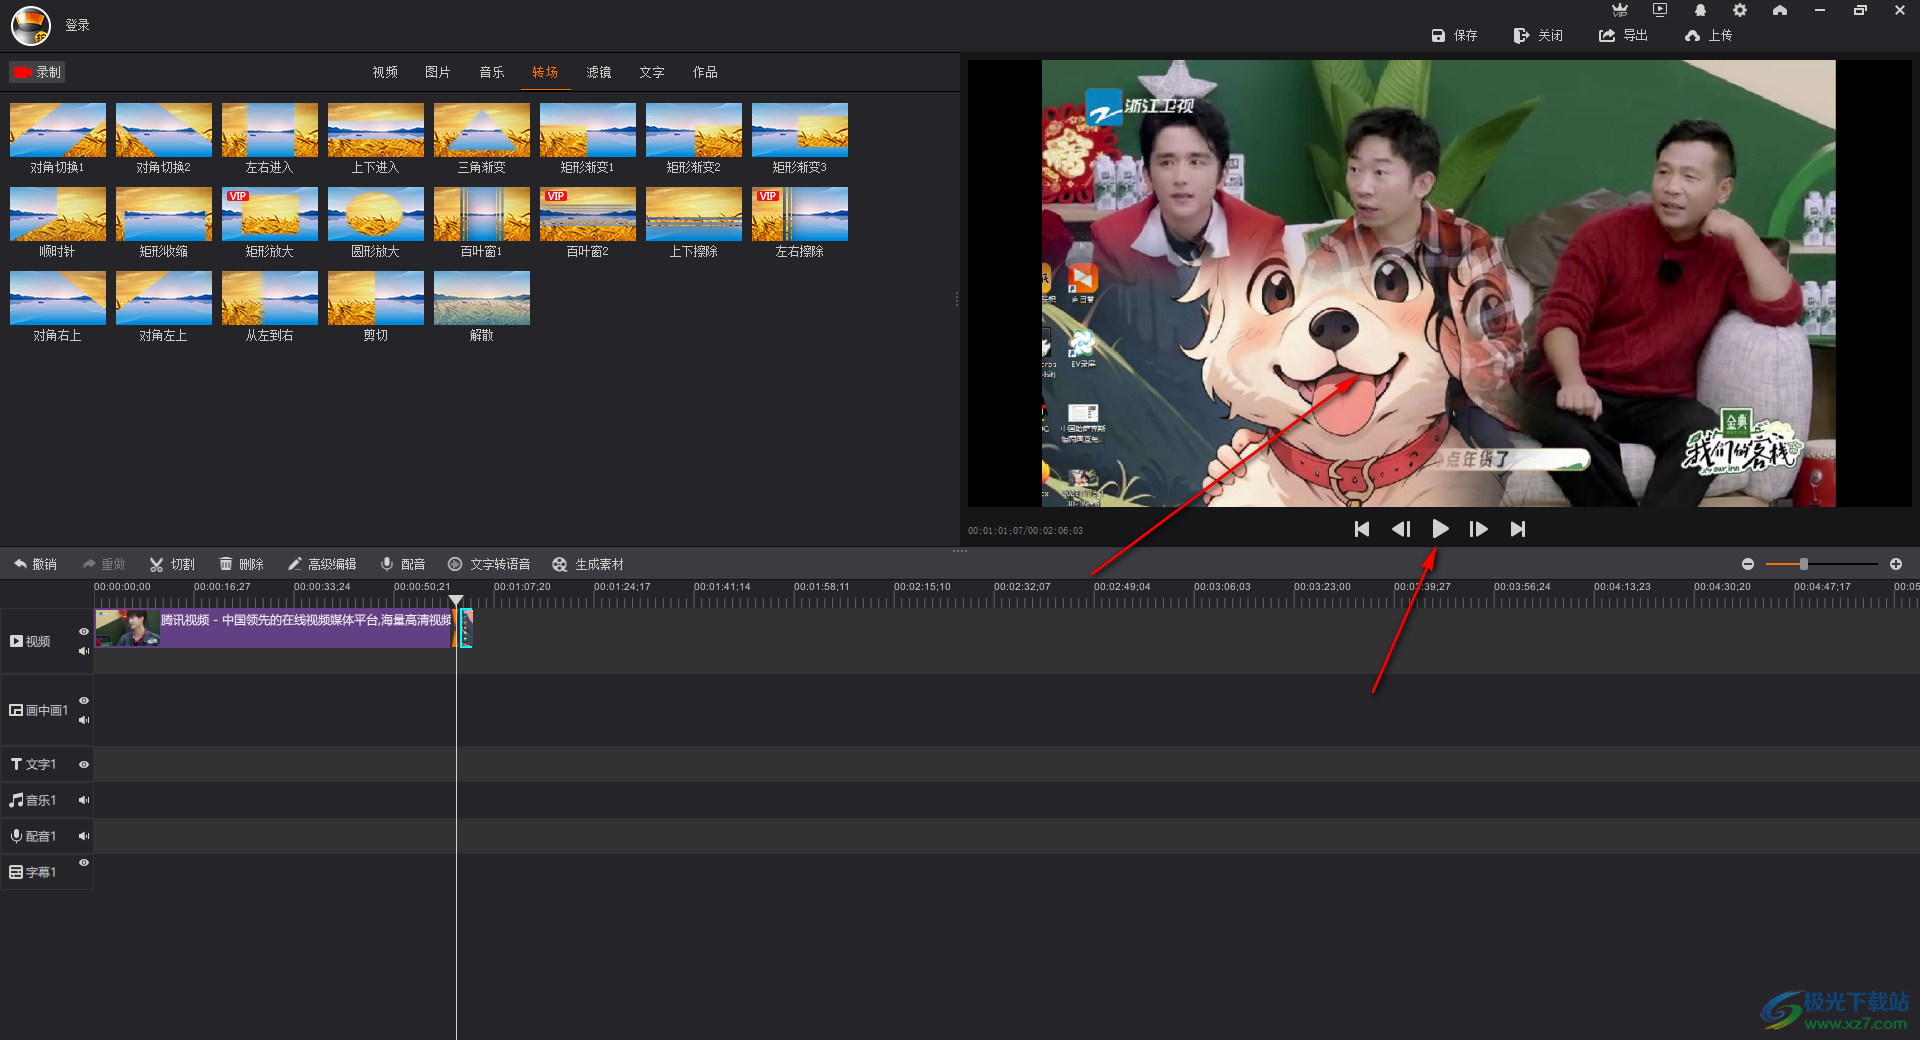Select the Transition (转场) tab
The width and height of the screenshot is (1920, 1040).
point(545,72)
